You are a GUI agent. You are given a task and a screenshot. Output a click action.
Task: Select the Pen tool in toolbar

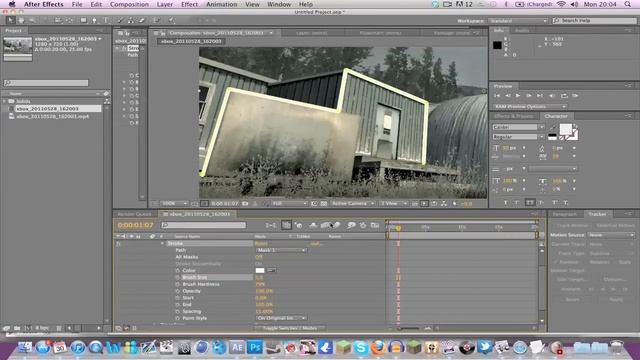(94, 20)
